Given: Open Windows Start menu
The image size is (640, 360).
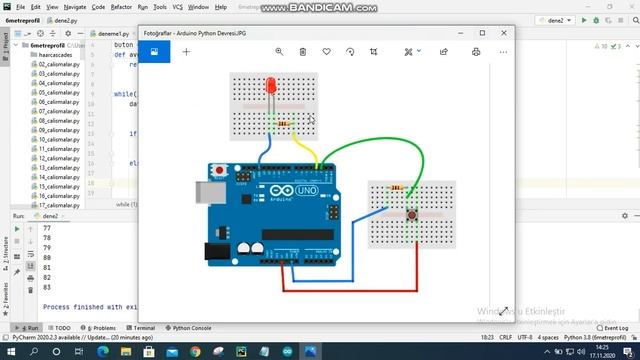Looking at the screenshot, I should (11, 351).
